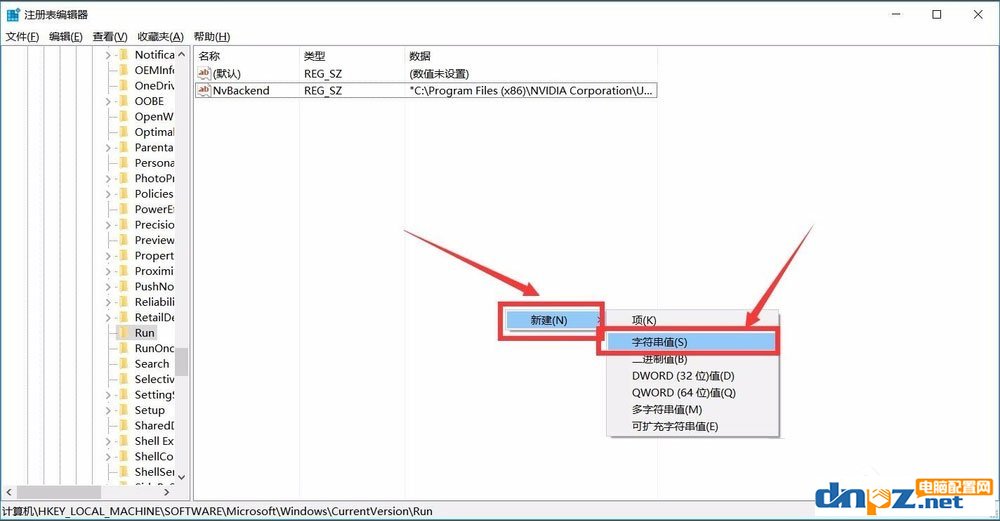
Task: Click the OOBE folder icon
Action: click(x=124, y=101)
